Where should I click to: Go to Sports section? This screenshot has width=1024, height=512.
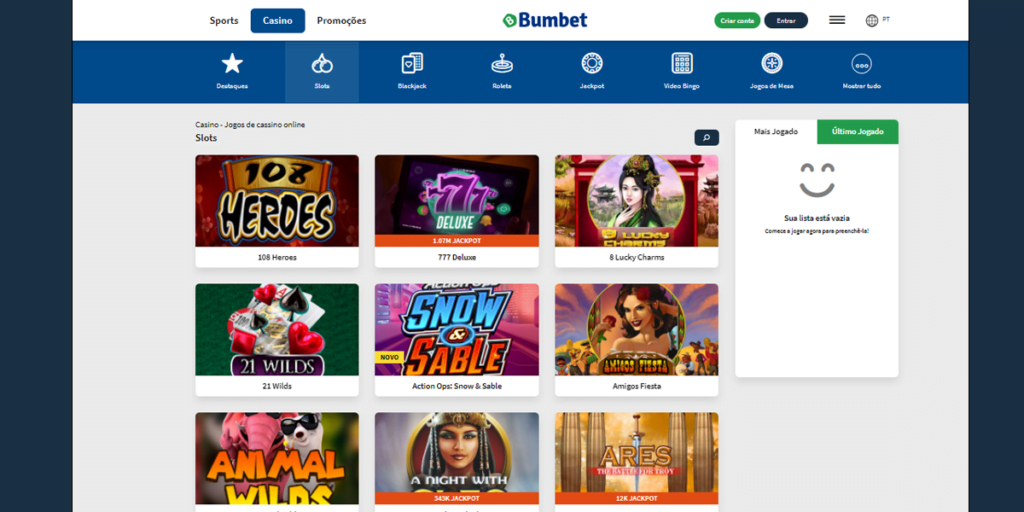coord(224,21)
